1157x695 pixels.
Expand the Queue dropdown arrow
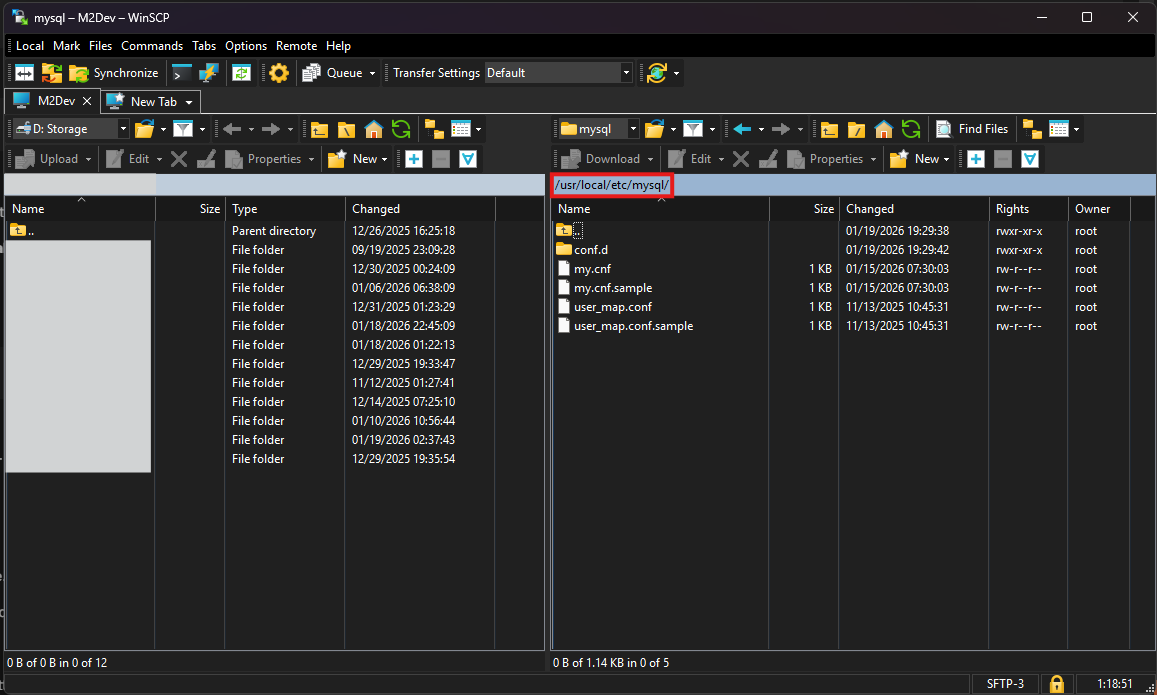[x=373, y=73]
